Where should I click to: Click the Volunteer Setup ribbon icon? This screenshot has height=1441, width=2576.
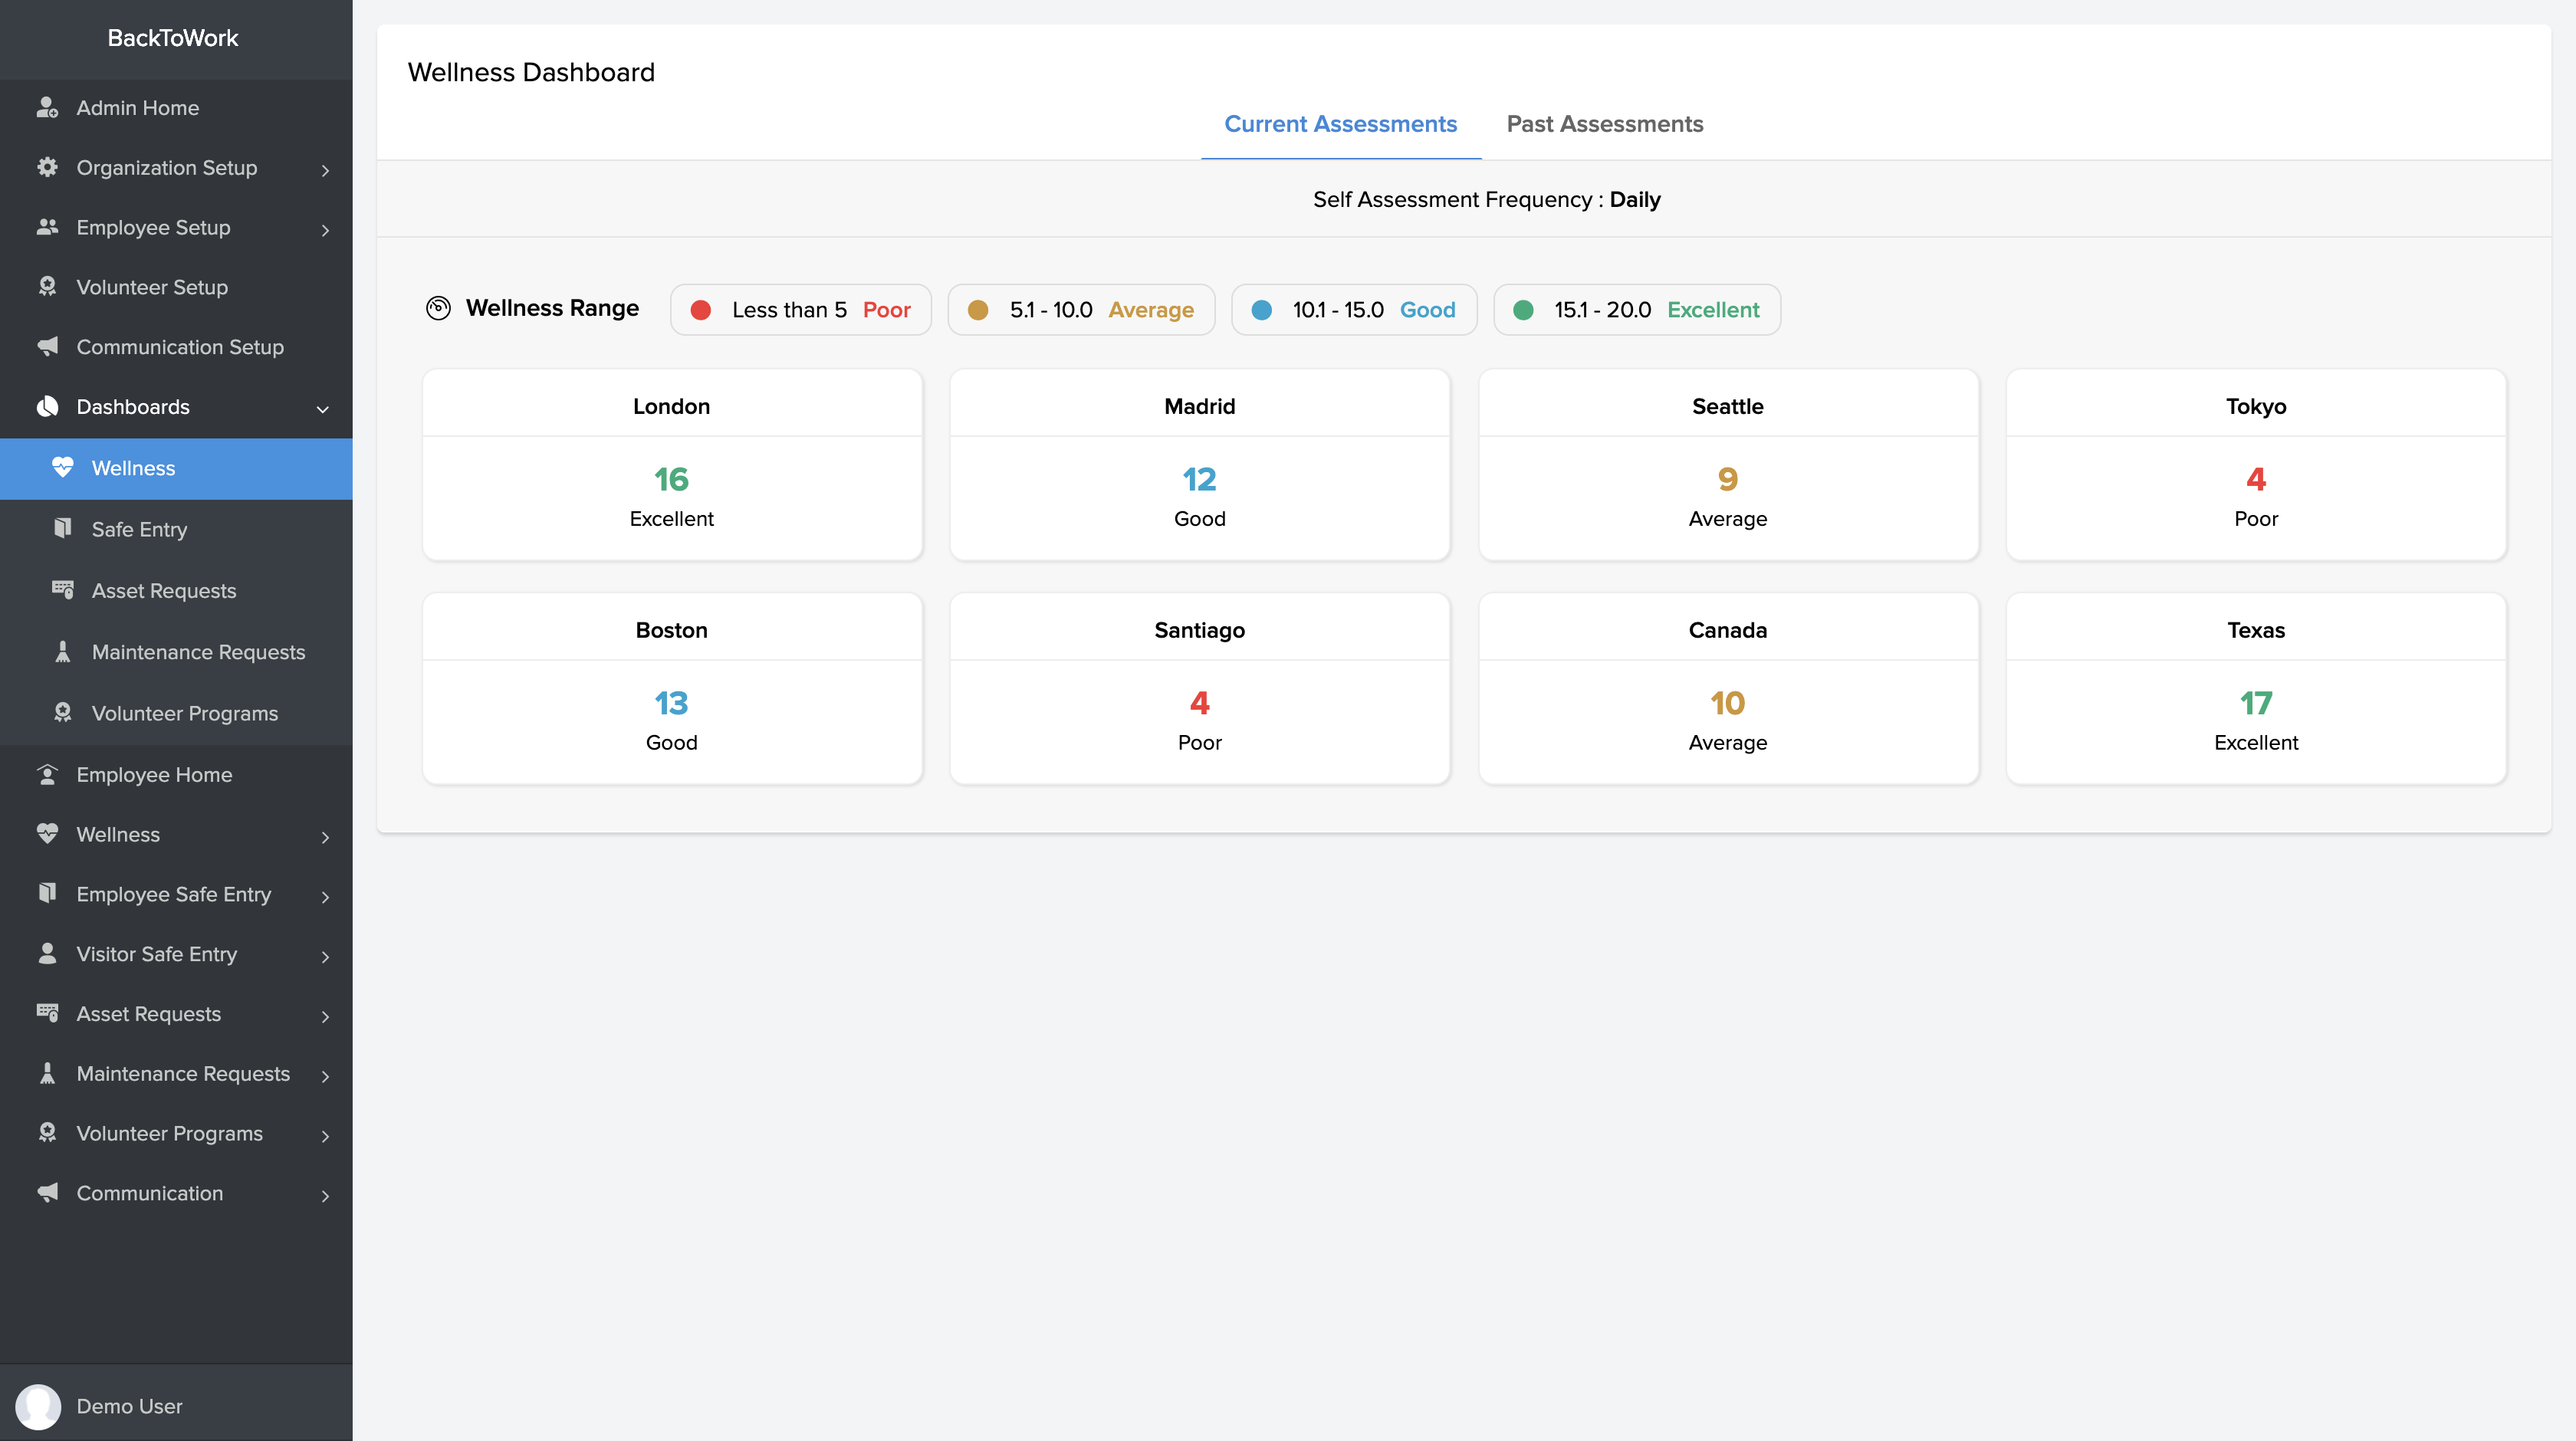click(47, 287)
